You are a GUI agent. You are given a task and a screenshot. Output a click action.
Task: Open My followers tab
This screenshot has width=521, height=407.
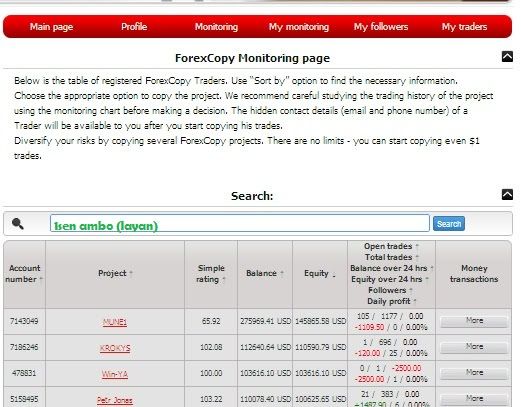(x=381, y=27)
